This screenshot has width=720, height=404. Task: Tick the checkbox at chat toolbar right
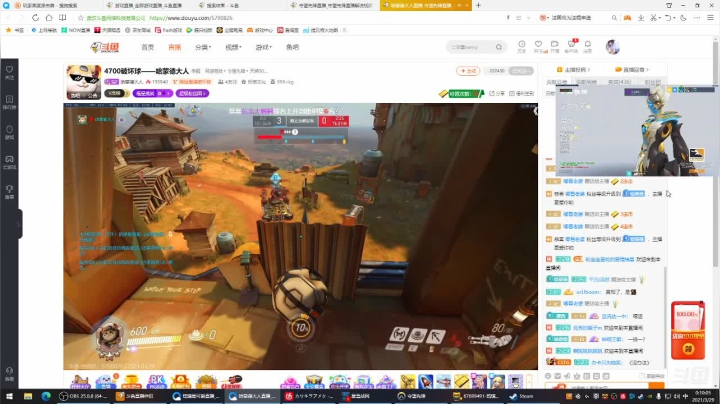[642, 376]
